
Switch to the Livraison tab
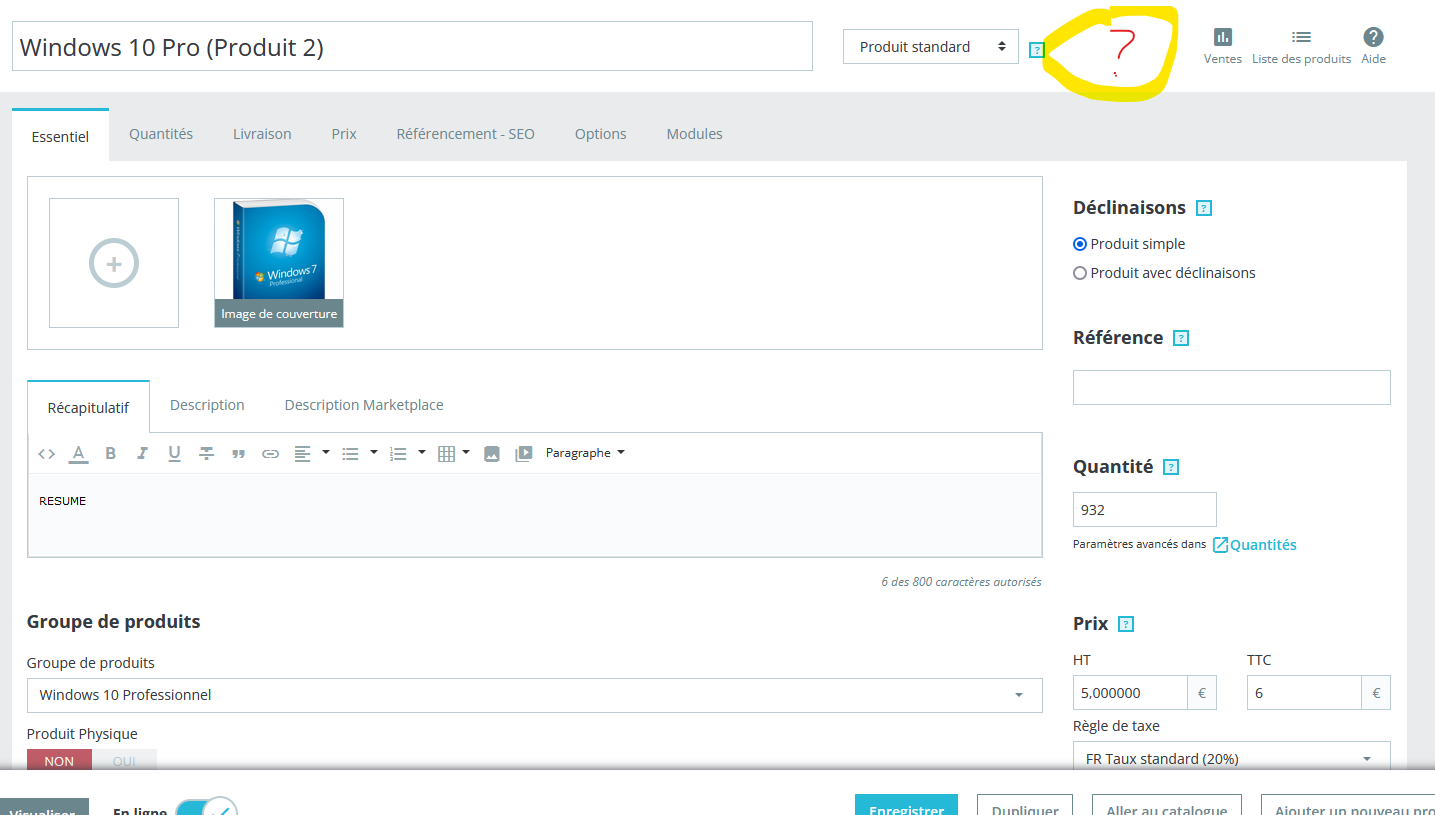pos(262,134)
